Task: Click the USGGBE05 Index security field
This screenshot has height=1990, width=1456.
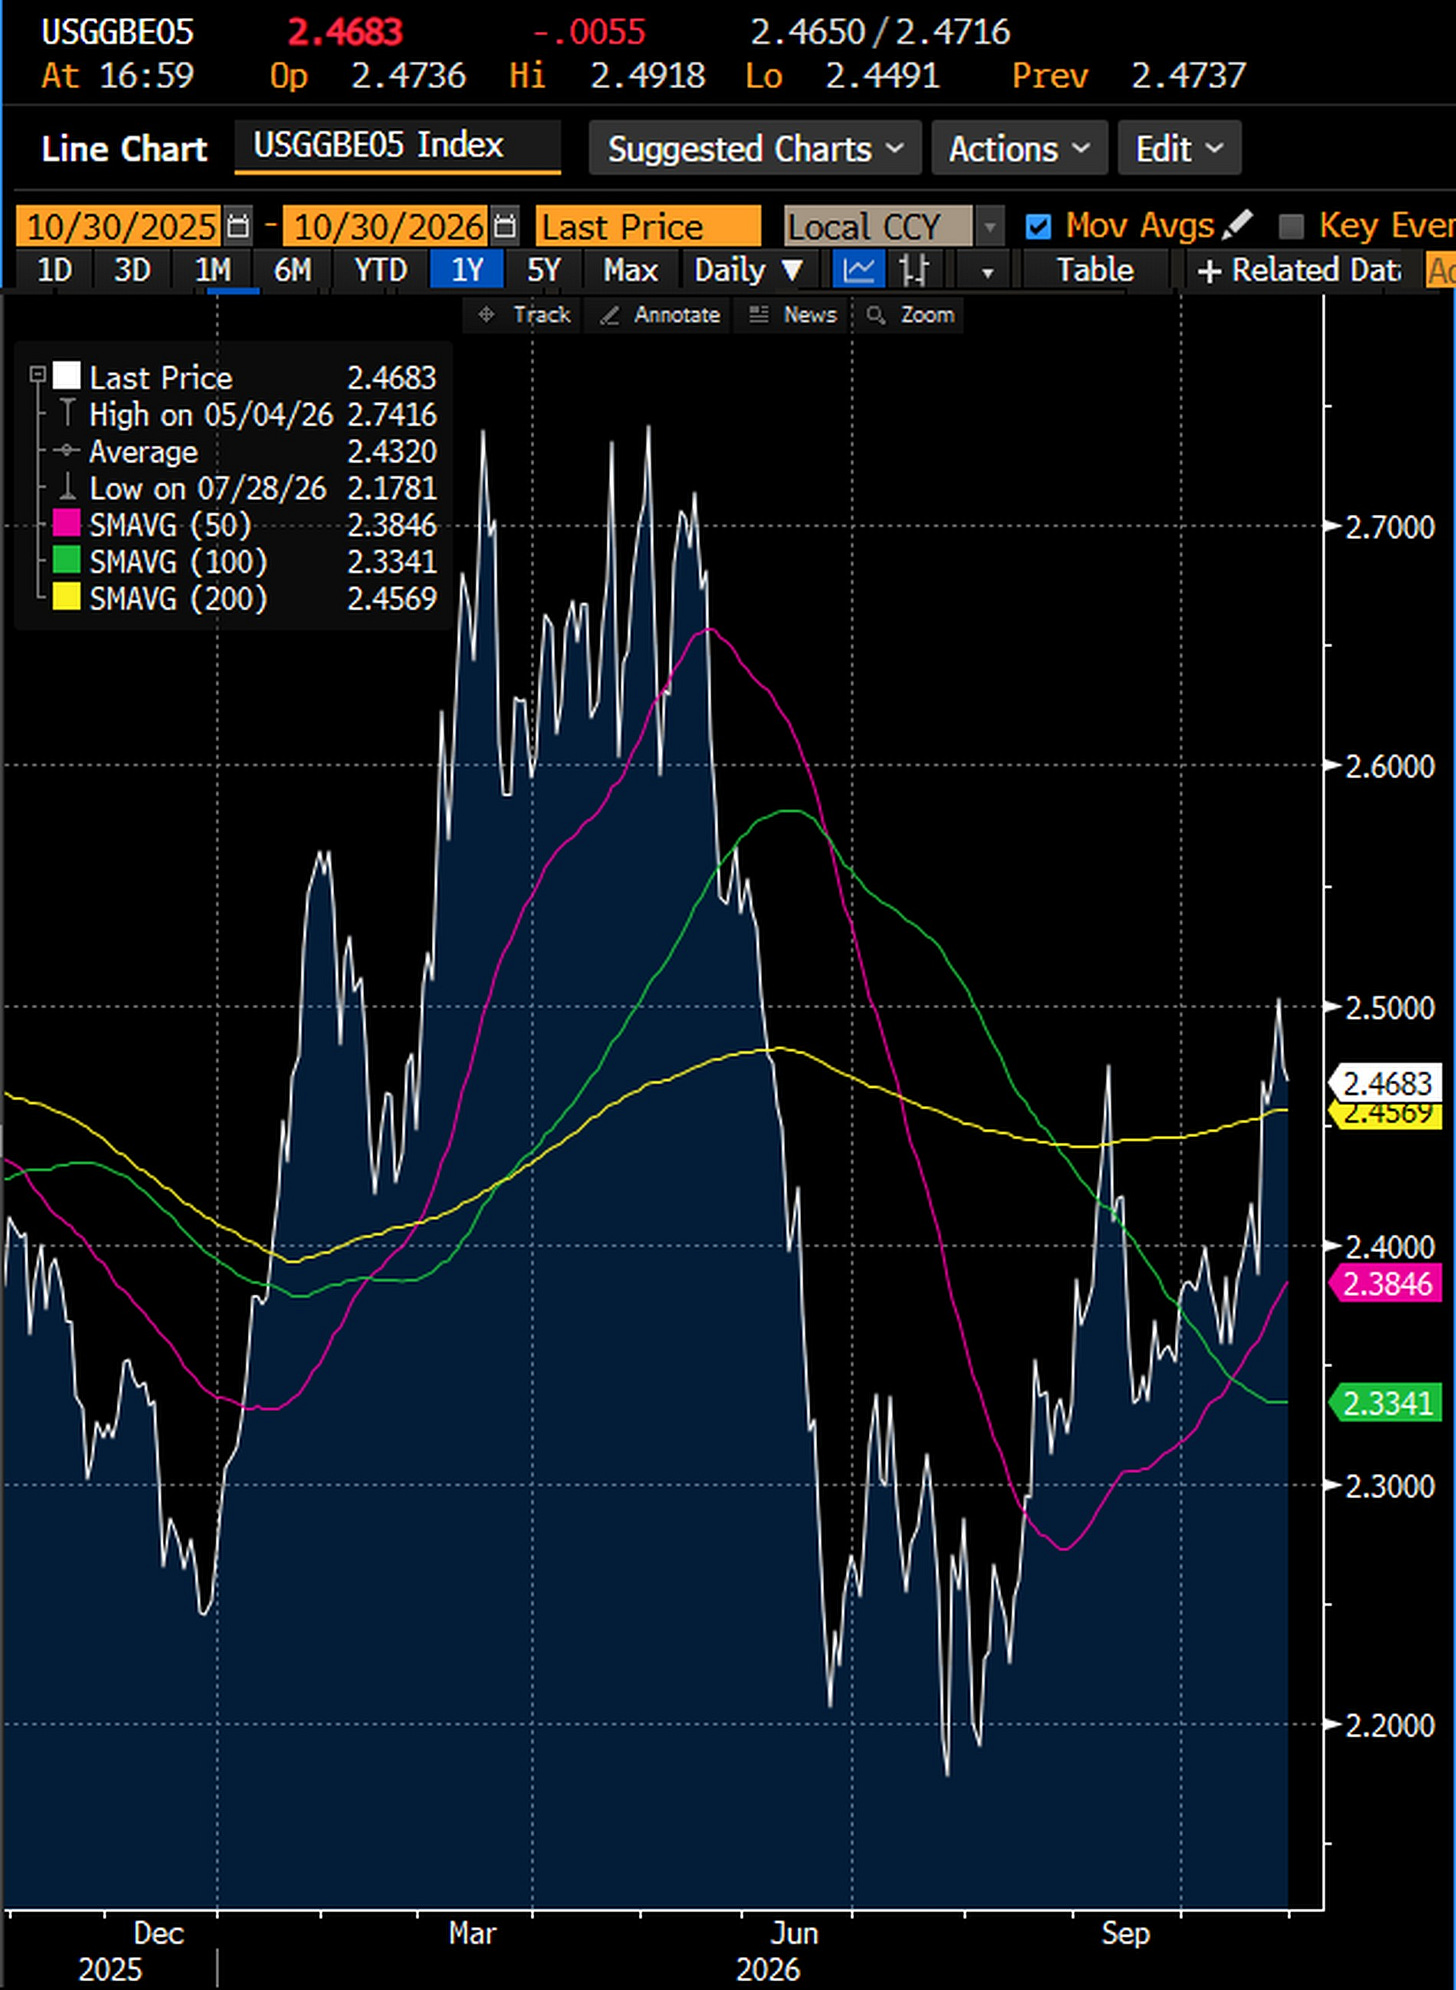Action: pos(397,146)
